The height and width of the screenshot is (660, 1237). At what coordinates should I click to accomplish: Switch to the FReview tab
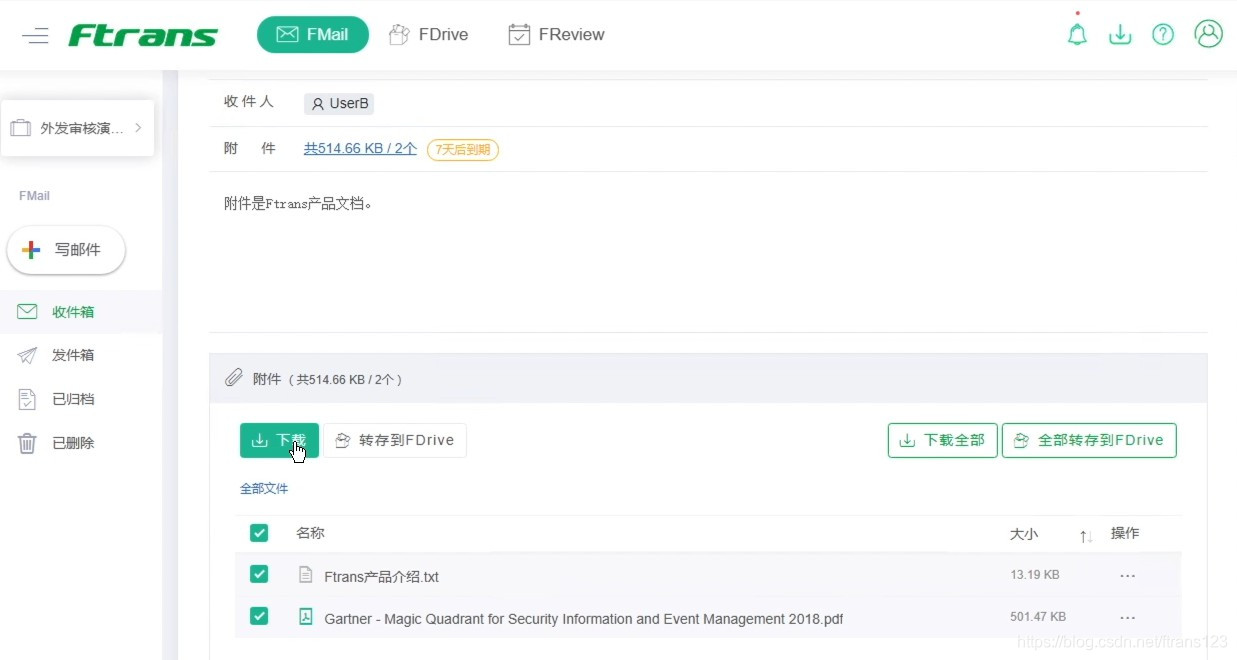(x=556, y=34)
